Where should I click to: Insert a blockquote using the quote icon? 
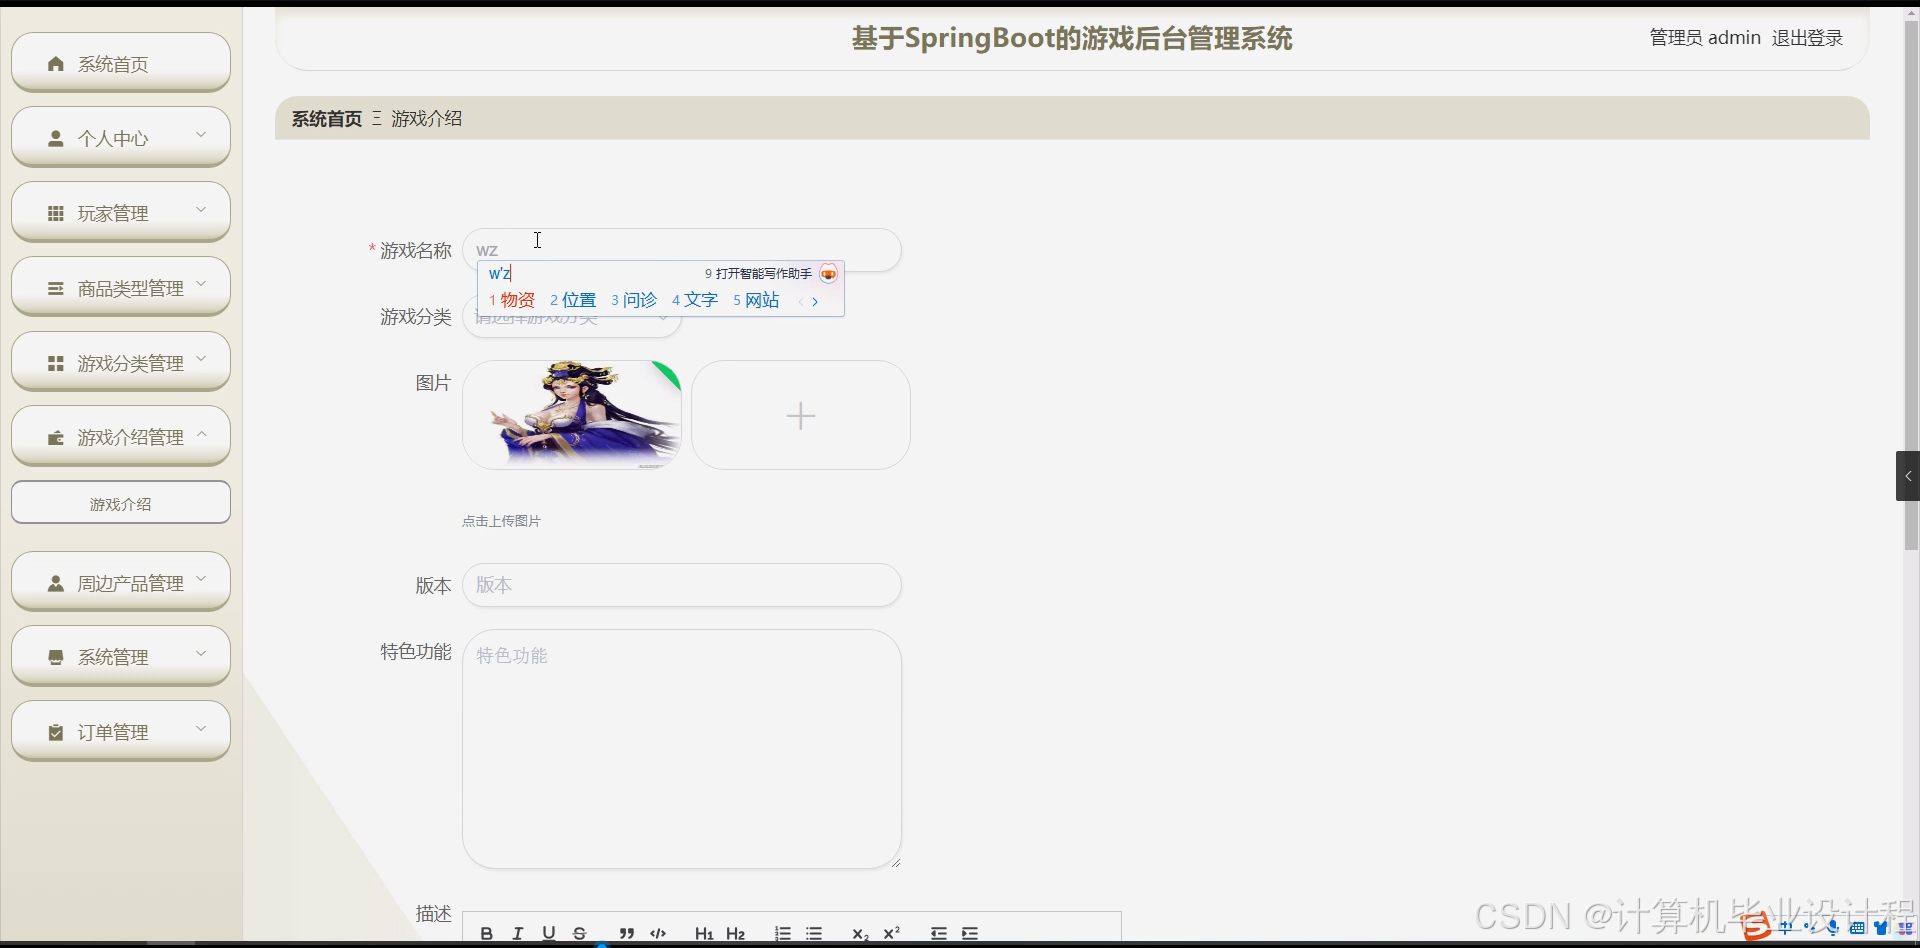click(x=627, y=932)
